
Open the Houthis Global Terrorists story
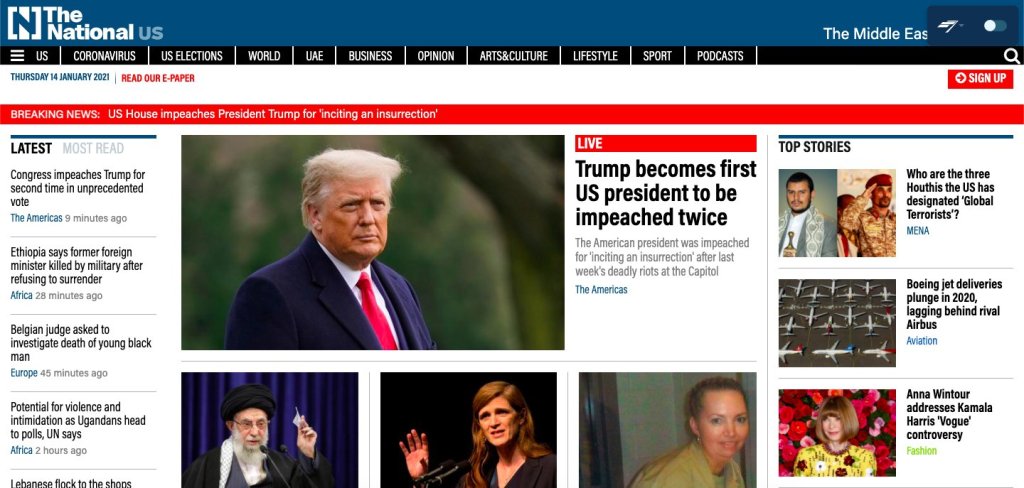tap(950, 194)
